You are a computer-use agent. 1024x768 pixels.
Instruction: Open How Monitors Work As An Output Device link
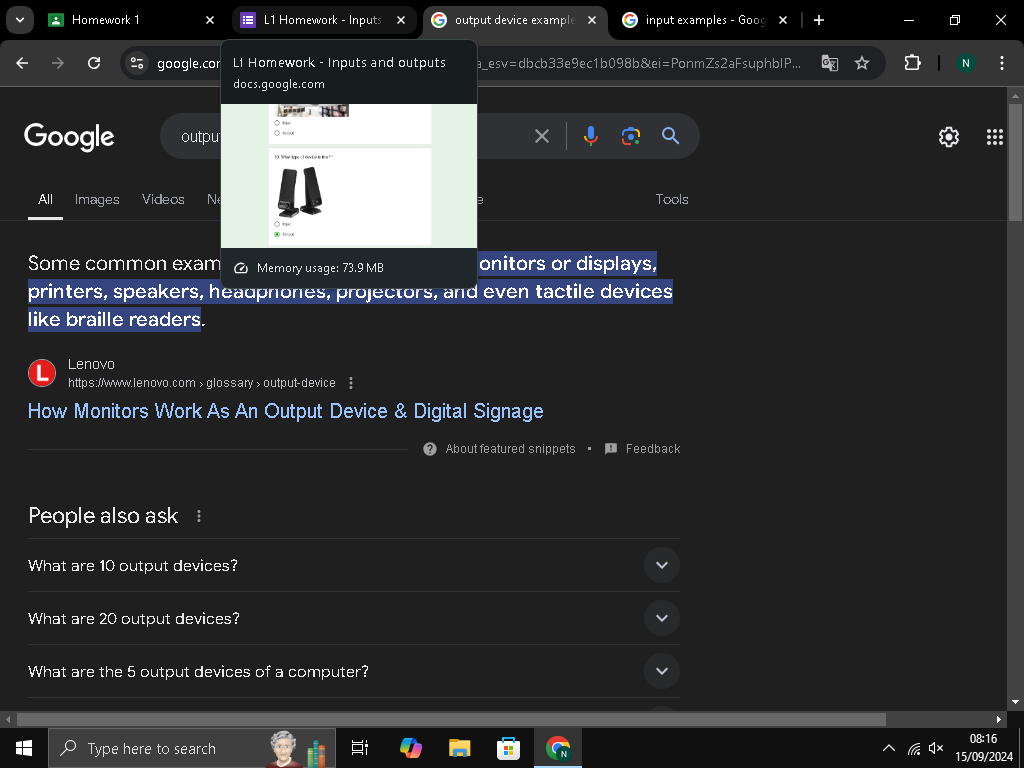coord(285,411)
